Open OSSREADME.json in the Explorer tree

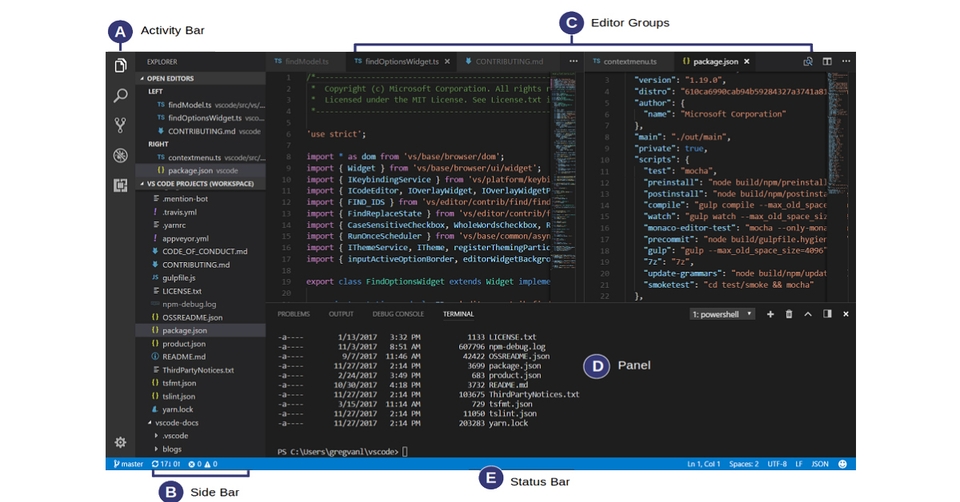tap(200, 317)
